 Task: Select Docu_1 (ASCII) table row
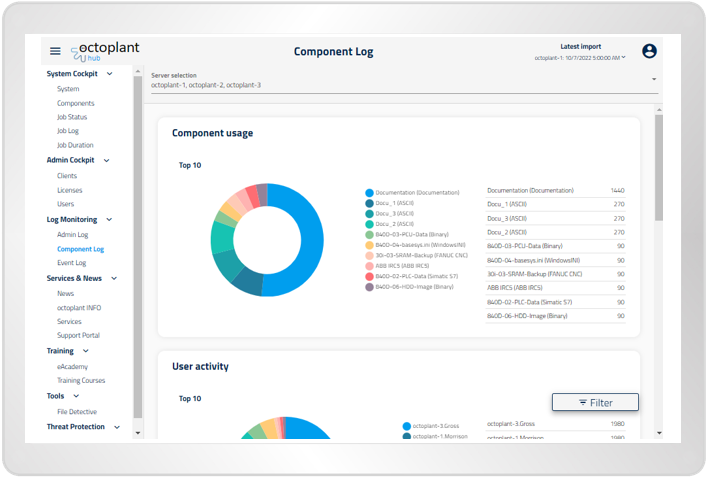pyautogui.click(x=556, y=204)
